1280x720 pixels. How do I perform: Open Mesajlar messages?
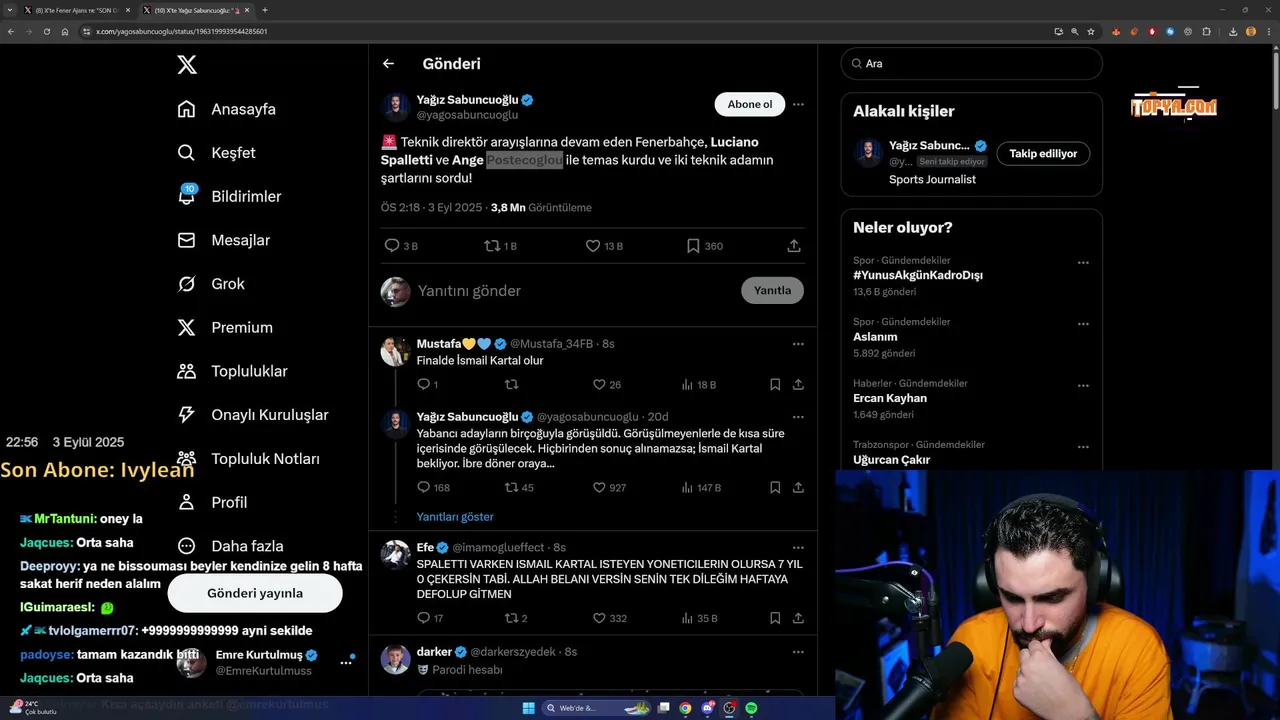223,240
